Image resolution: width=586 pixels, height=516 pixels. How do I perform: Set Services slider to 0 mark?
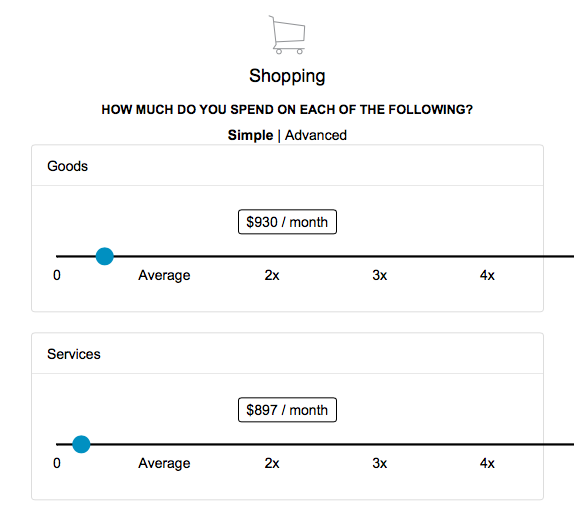coord(57,444)
